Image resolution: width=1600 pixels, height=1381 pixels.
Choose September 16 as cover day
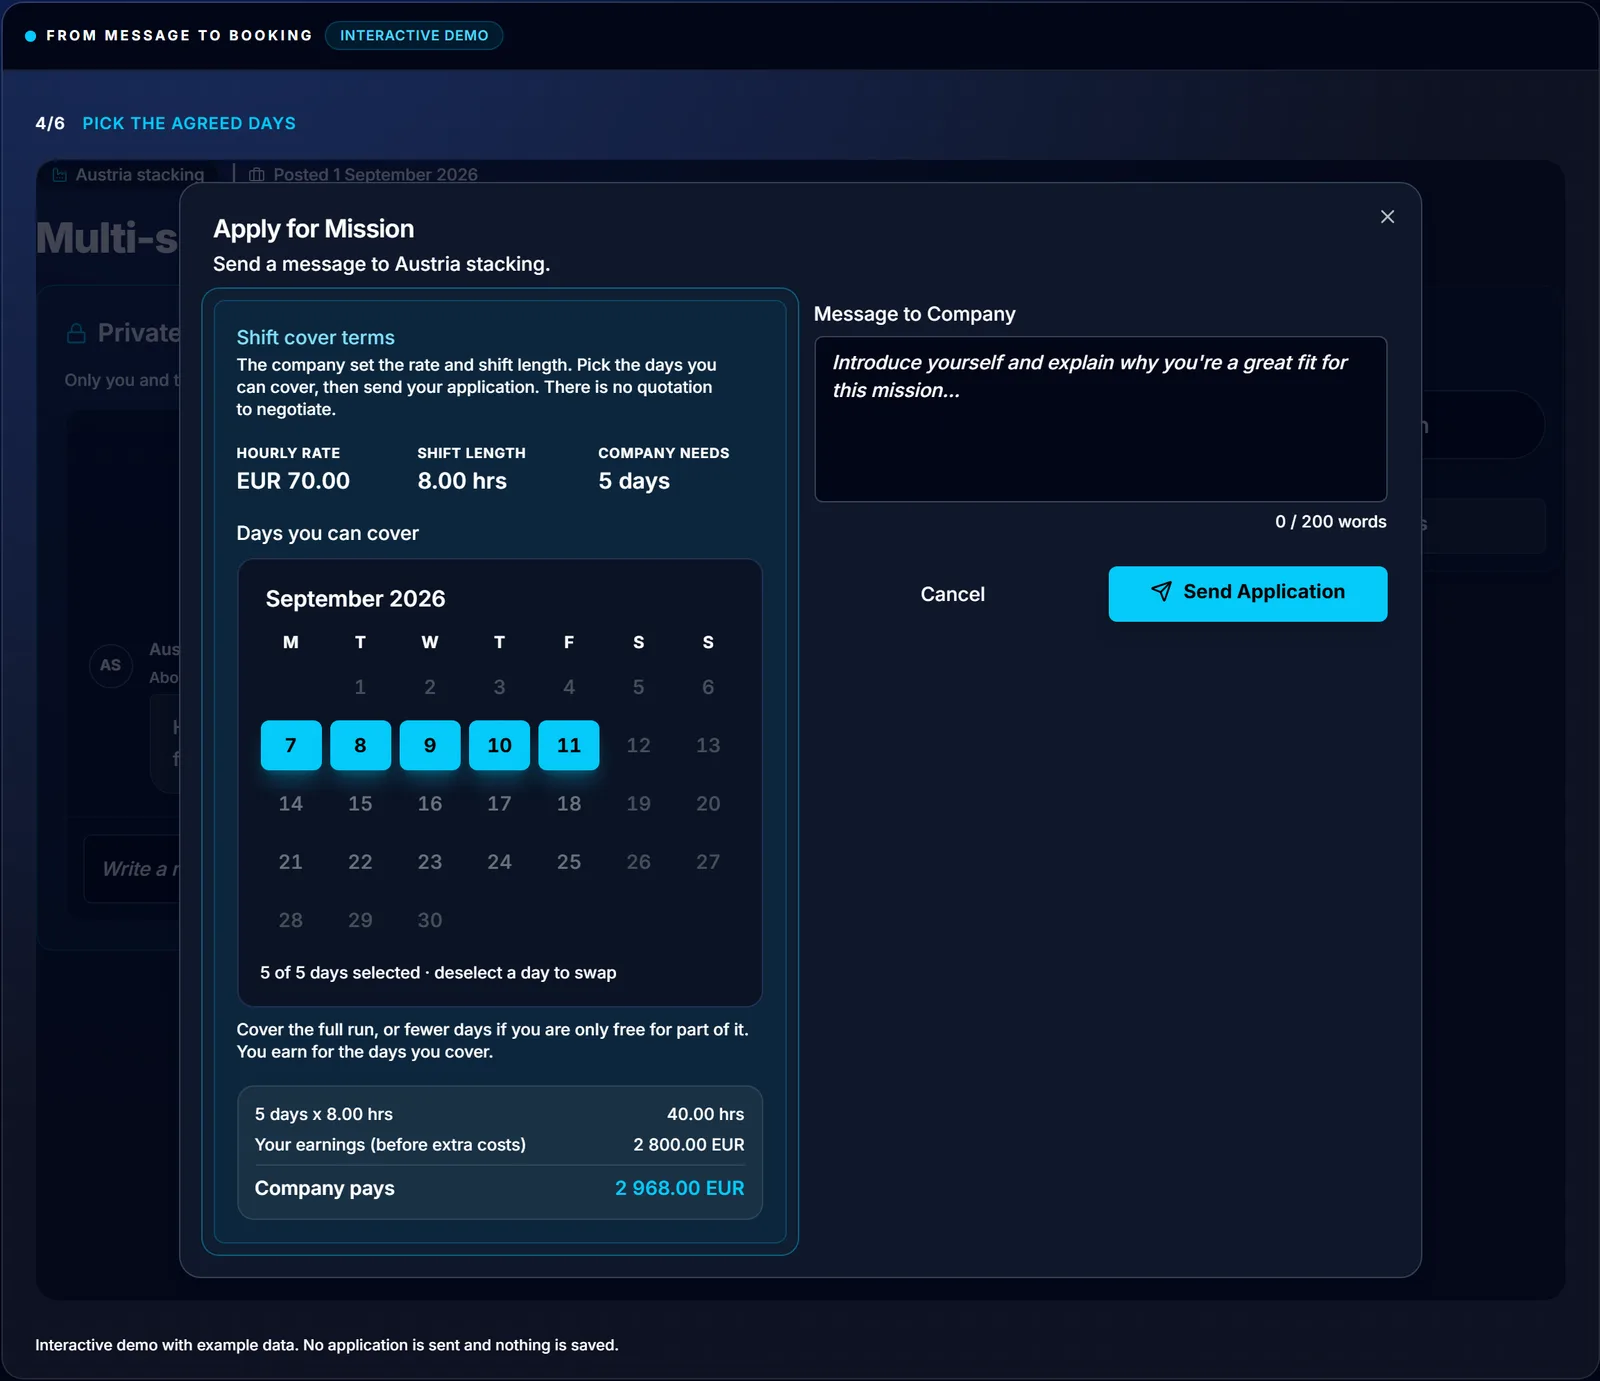(x=430, y=804)
